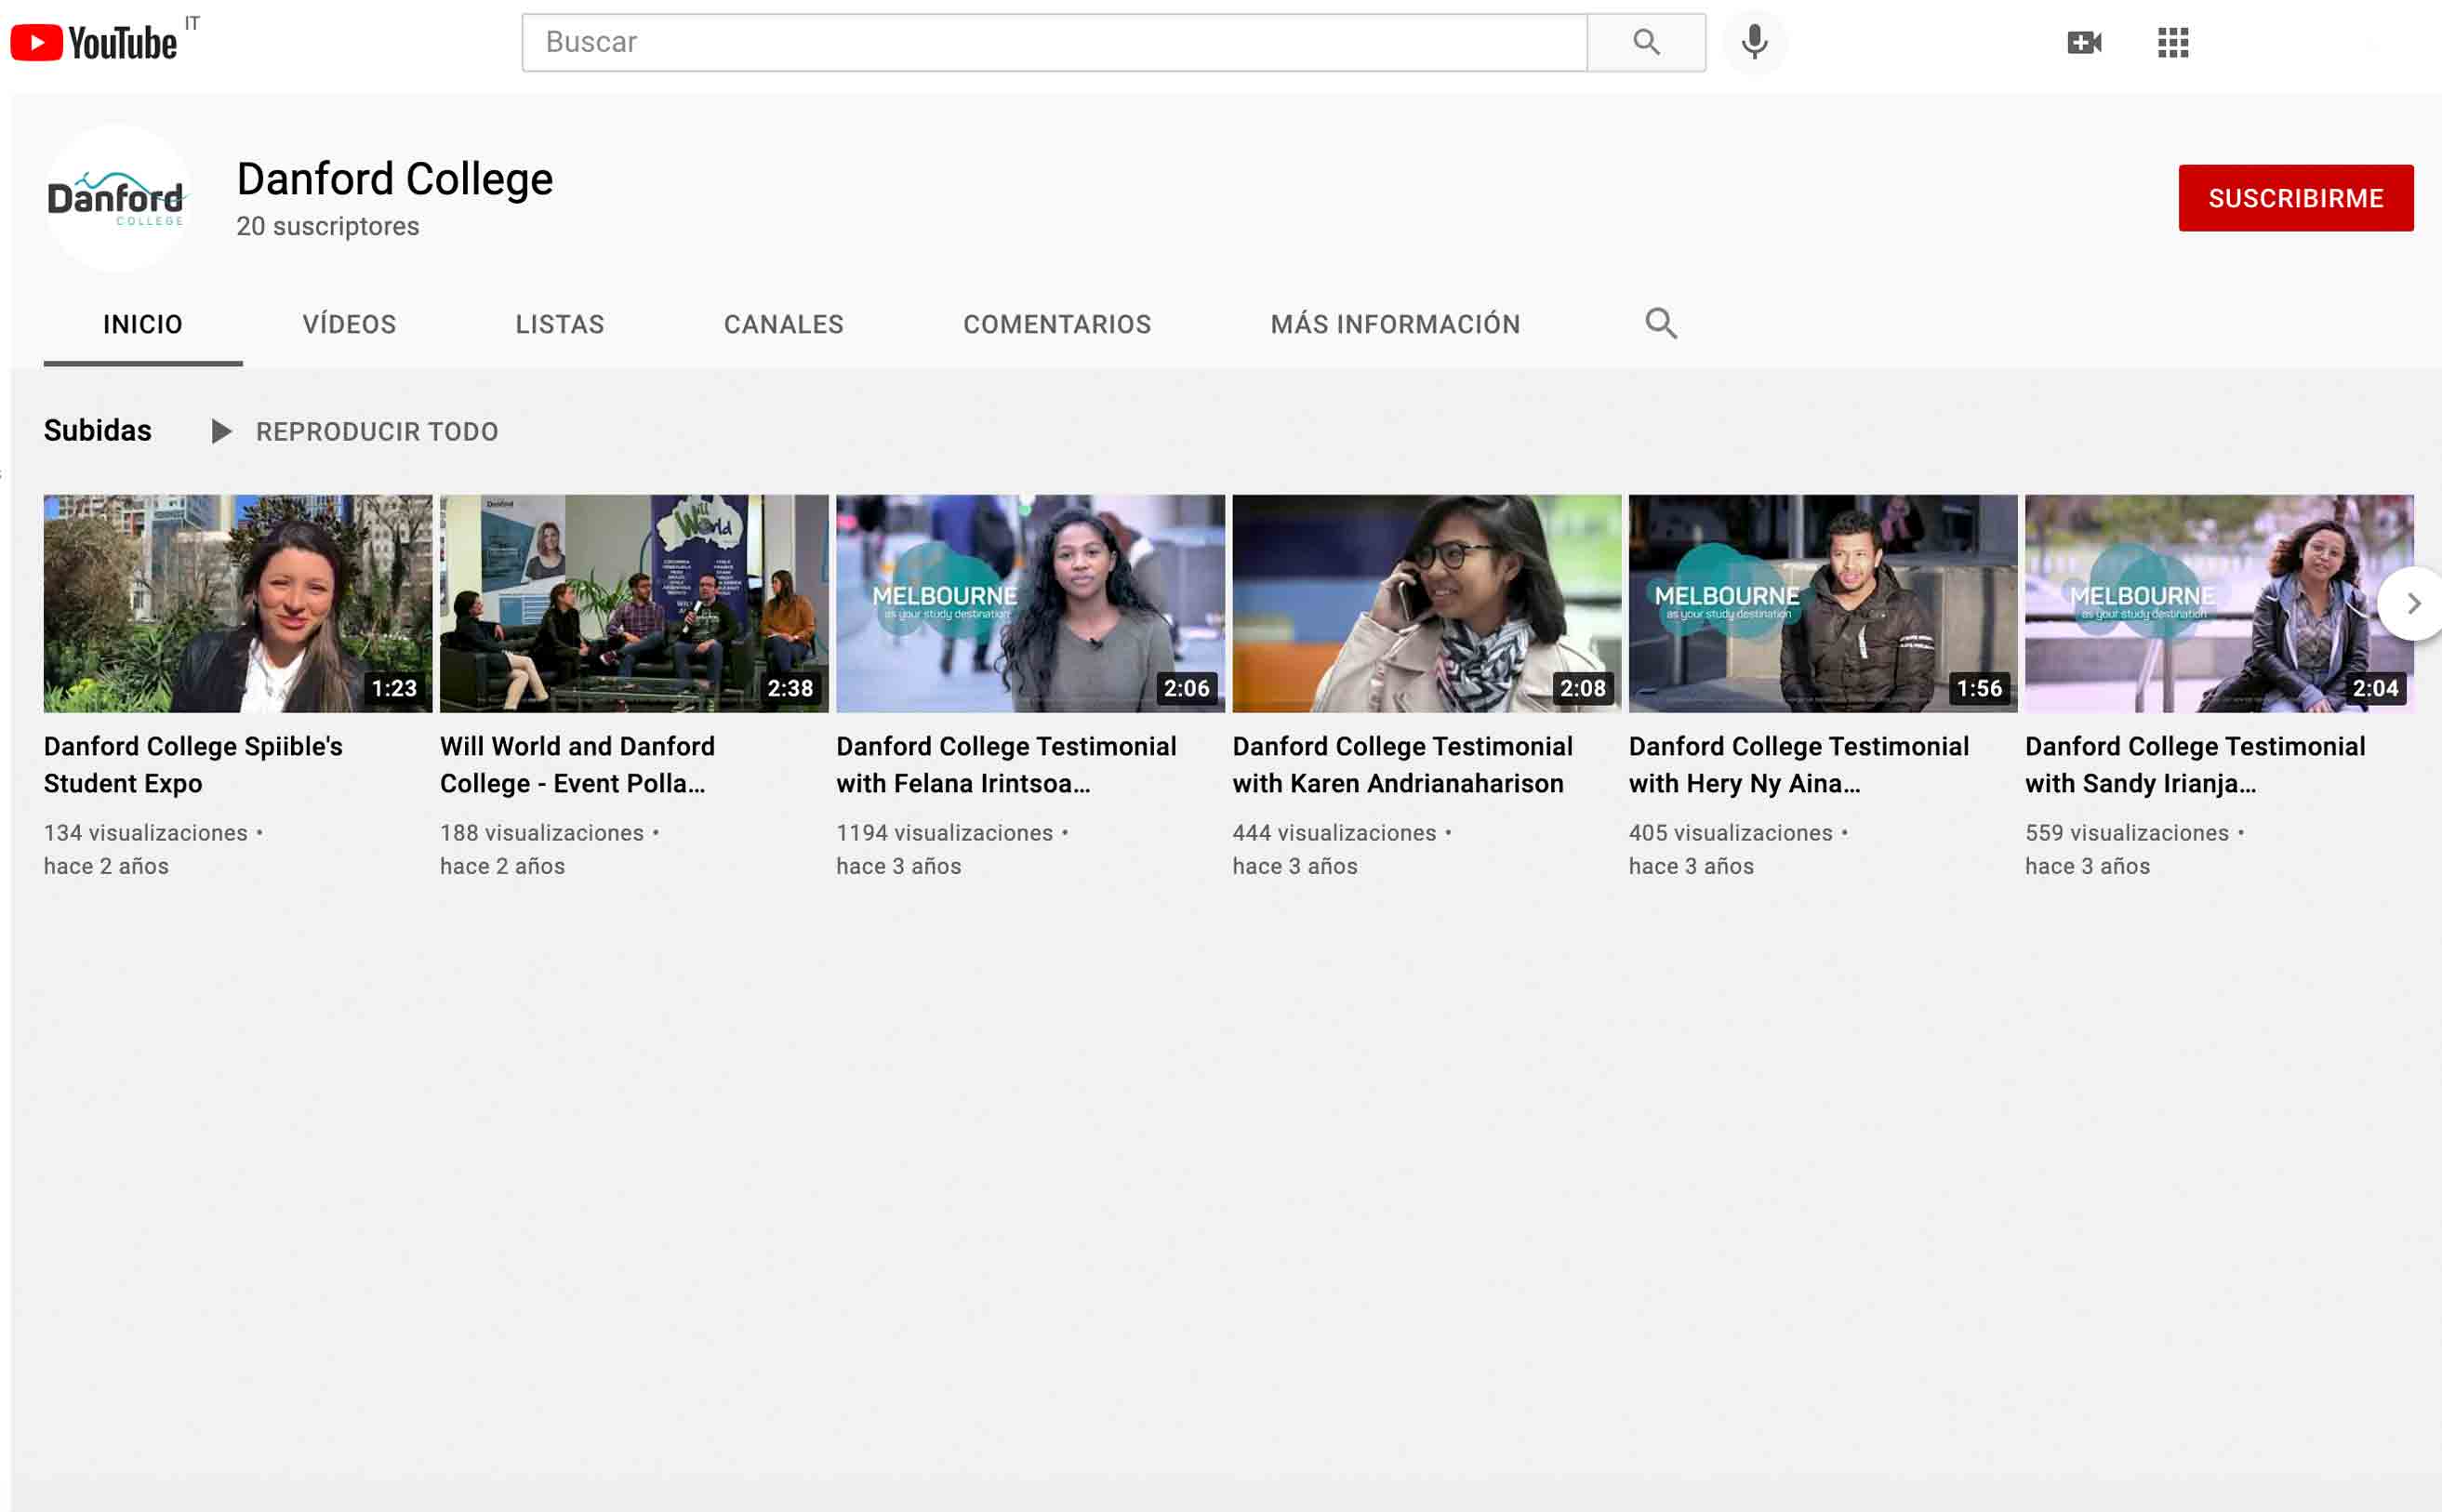Image resolution: width=2442 pixels, height=1512 pixels.
Task: Click title 'Danford College Spiible's Student Expo'
Action: [x=194, y=765]
